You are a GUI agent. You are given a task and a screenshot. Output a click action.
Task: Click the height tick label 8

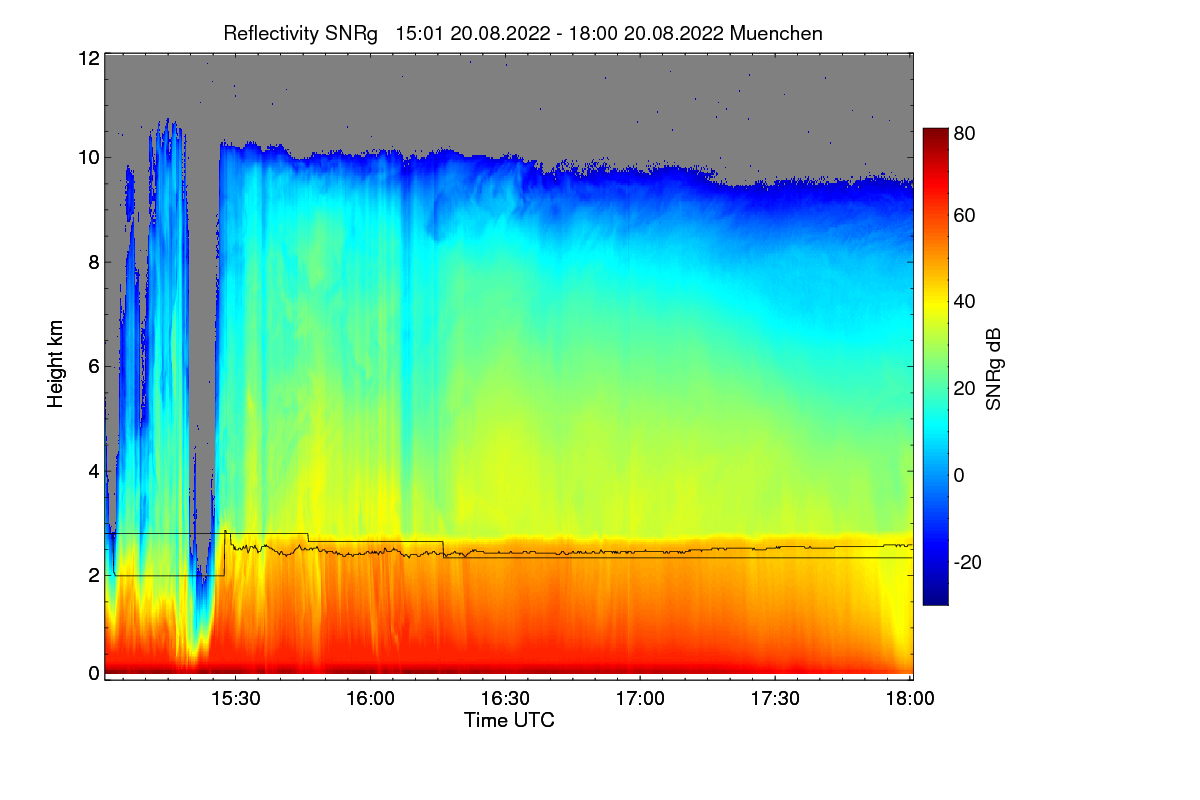click(x=93, y=262)
